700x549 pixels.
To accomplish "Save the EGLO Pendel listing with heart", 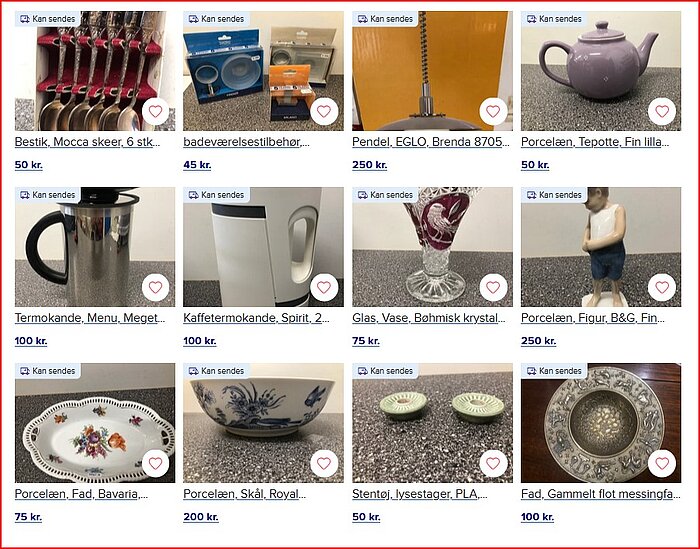I will coord(493,111).
